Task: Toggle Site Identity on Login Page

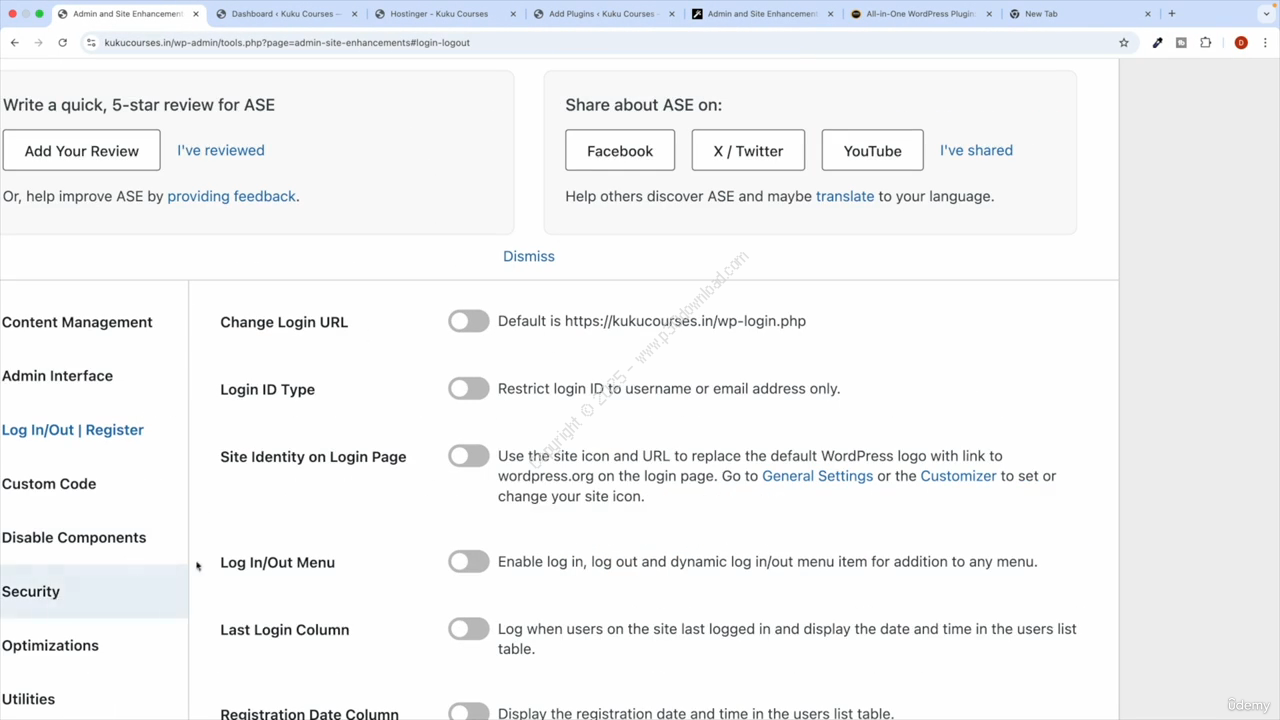Action: tap(468, 456)
